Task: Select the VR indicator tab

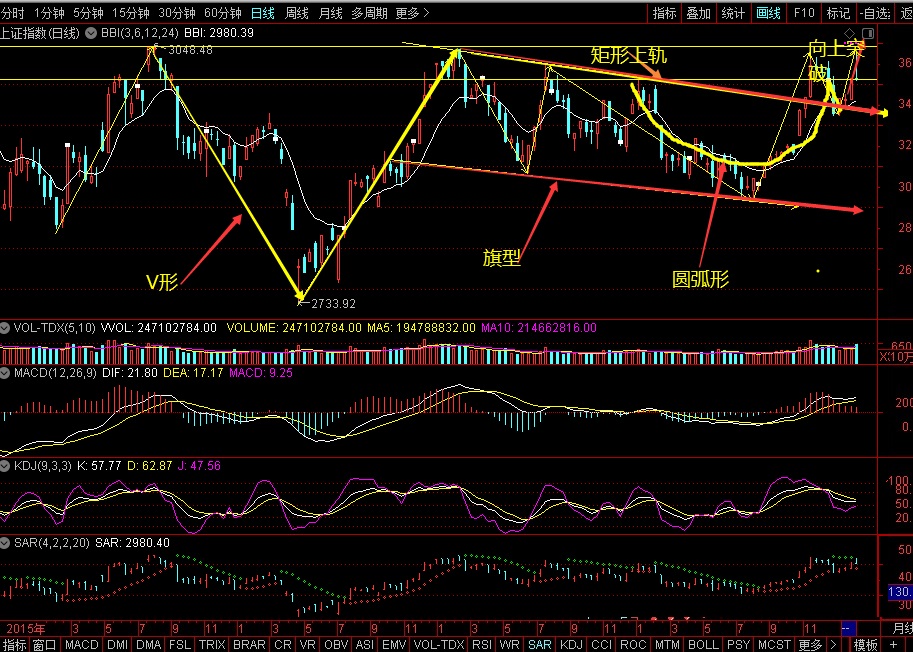Action: (x=307, y=644)
